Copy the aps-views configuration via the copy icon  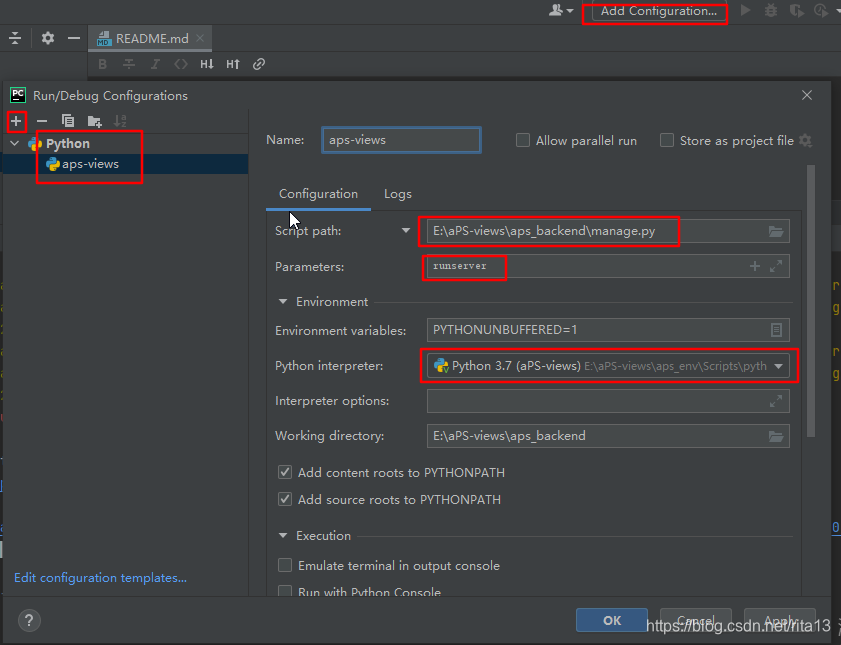[x=66, y=121]
